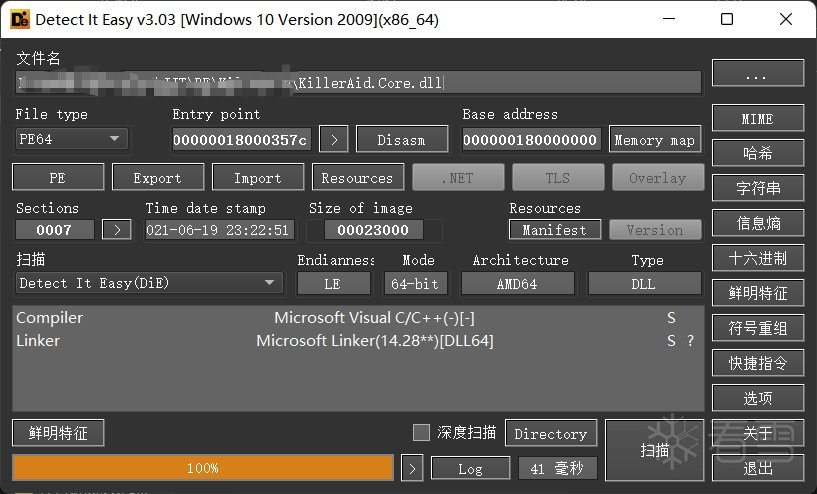Viewport: 817px width, 494px height.
Task: Click the arrow beside the progress bar
Action: 412,468
